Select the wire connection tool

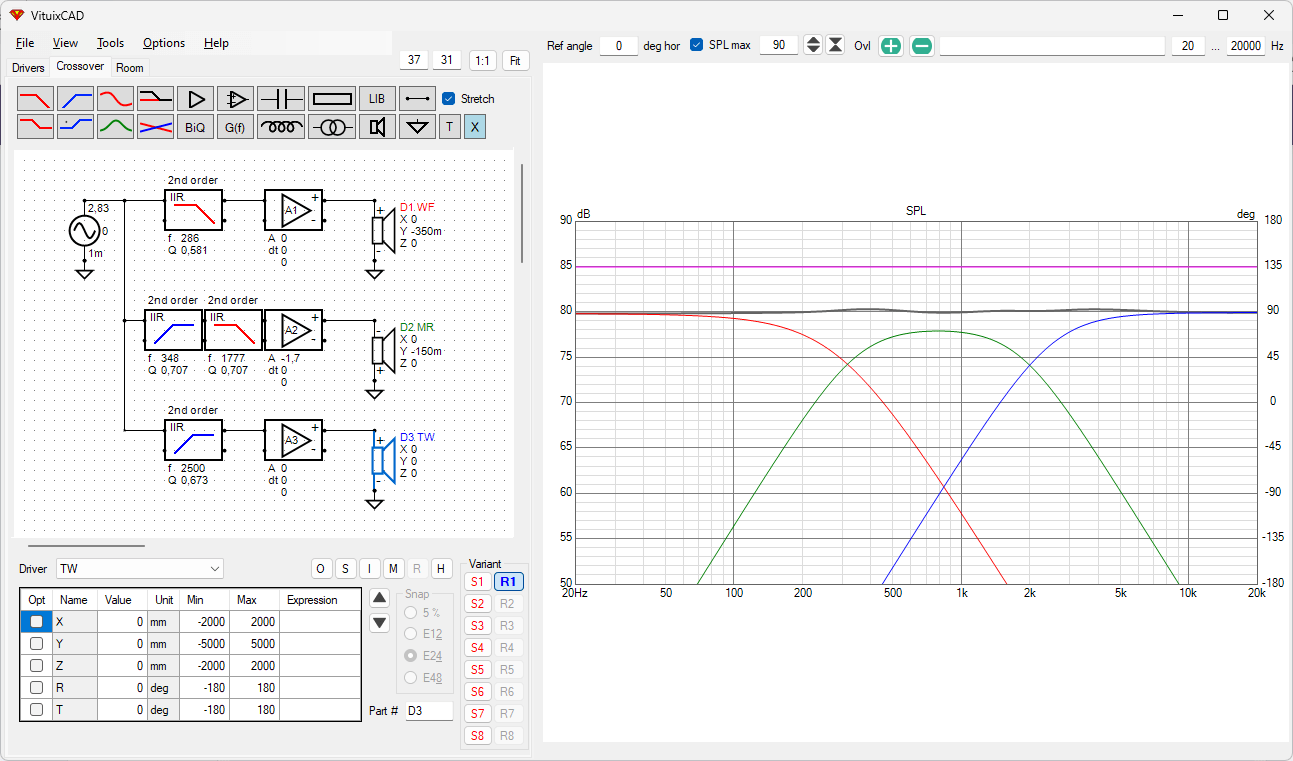tap(417, 99)
